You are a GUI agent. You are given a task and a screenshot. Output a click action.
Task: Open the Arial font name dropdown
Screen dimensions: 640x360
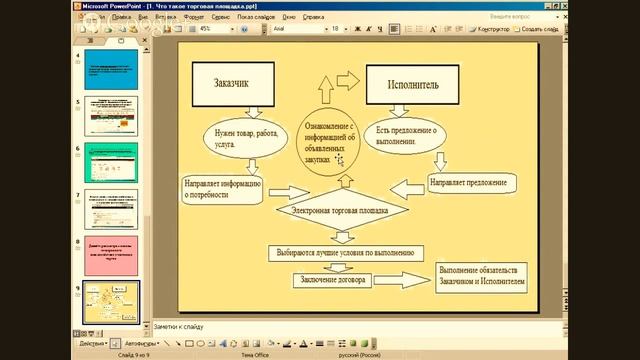326,29
